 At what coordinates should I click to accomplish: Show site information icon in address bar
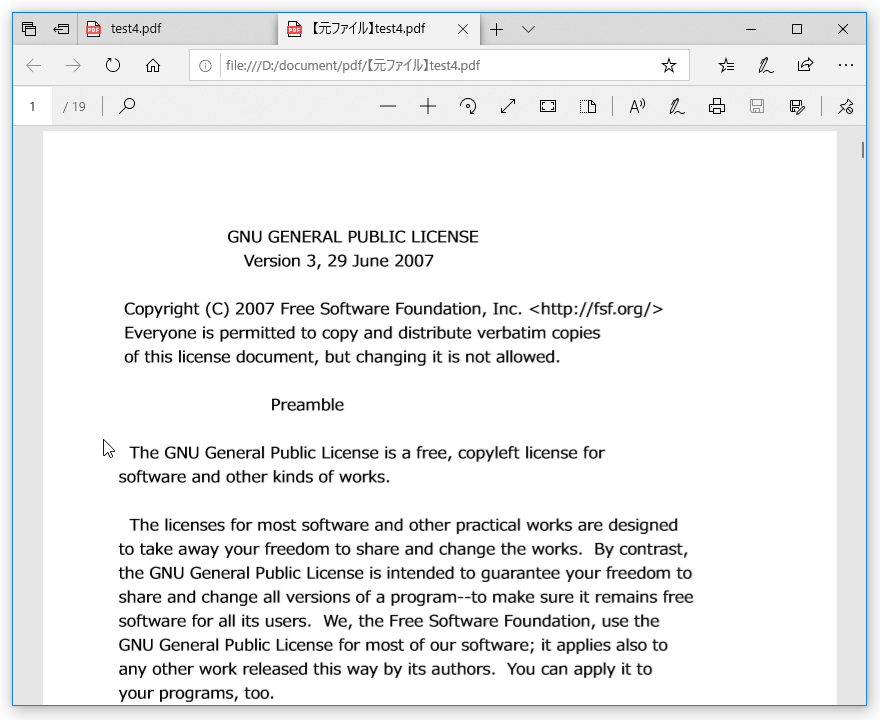point(205,66)
